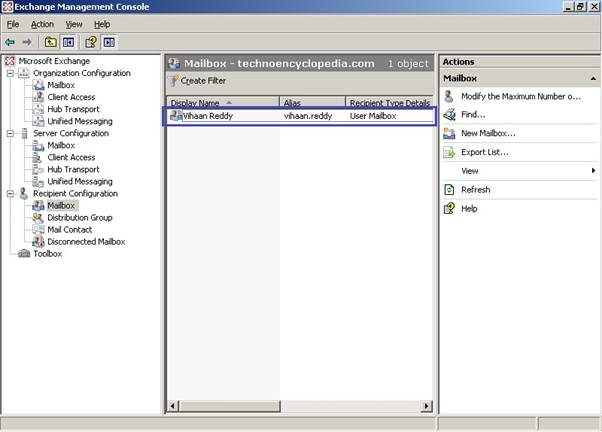Select Mailbox under Recipient Configuration
Screen dimensions: 602x432
click(x=61, y=205)
